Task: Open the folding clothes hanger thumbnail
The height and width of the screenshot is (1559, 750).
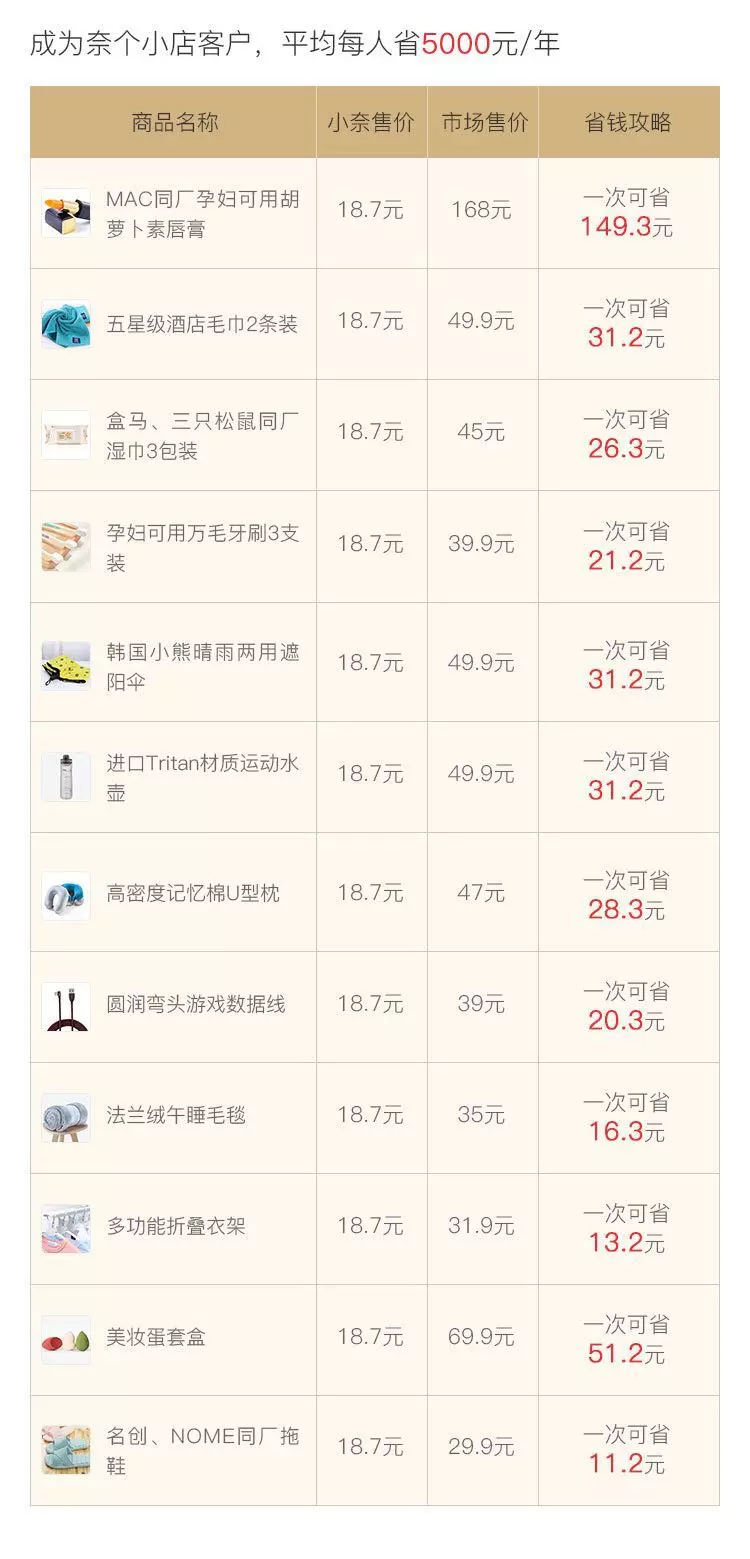Action: pos(66,1229)
